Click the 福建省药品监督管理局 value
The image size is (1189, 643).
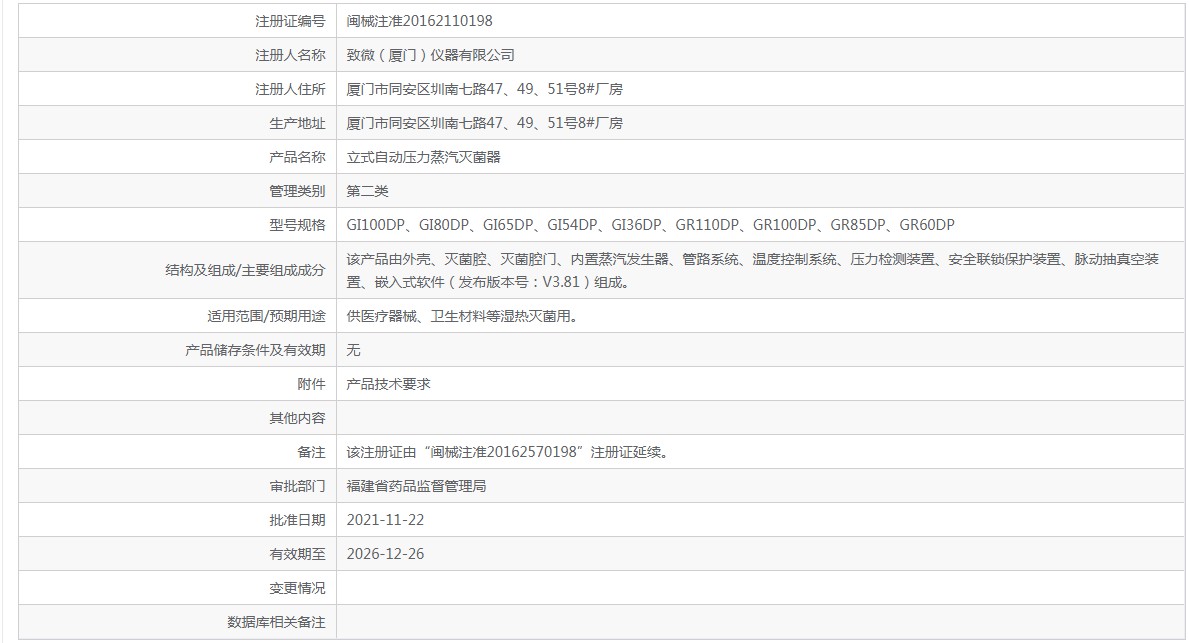[x=416, y=487]
